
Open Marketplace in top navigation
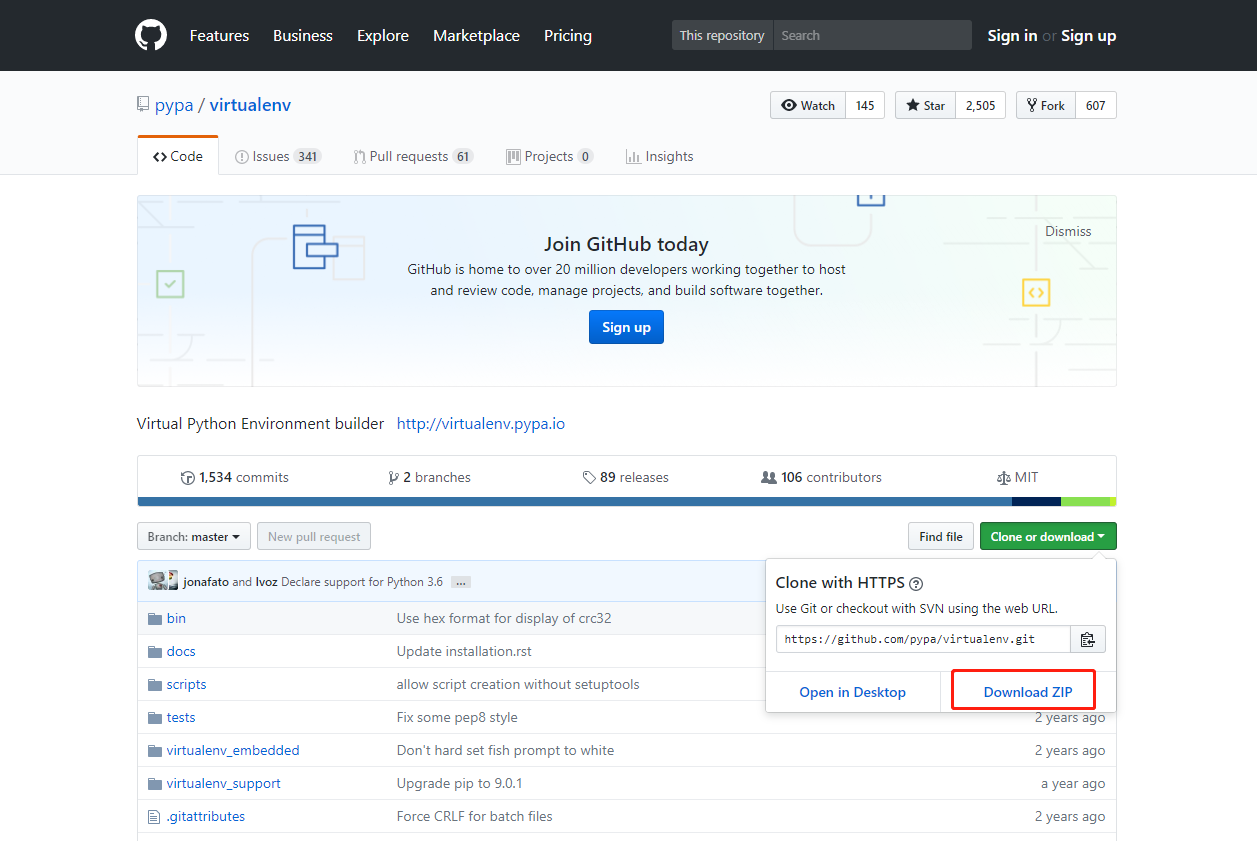pos(476,36)
